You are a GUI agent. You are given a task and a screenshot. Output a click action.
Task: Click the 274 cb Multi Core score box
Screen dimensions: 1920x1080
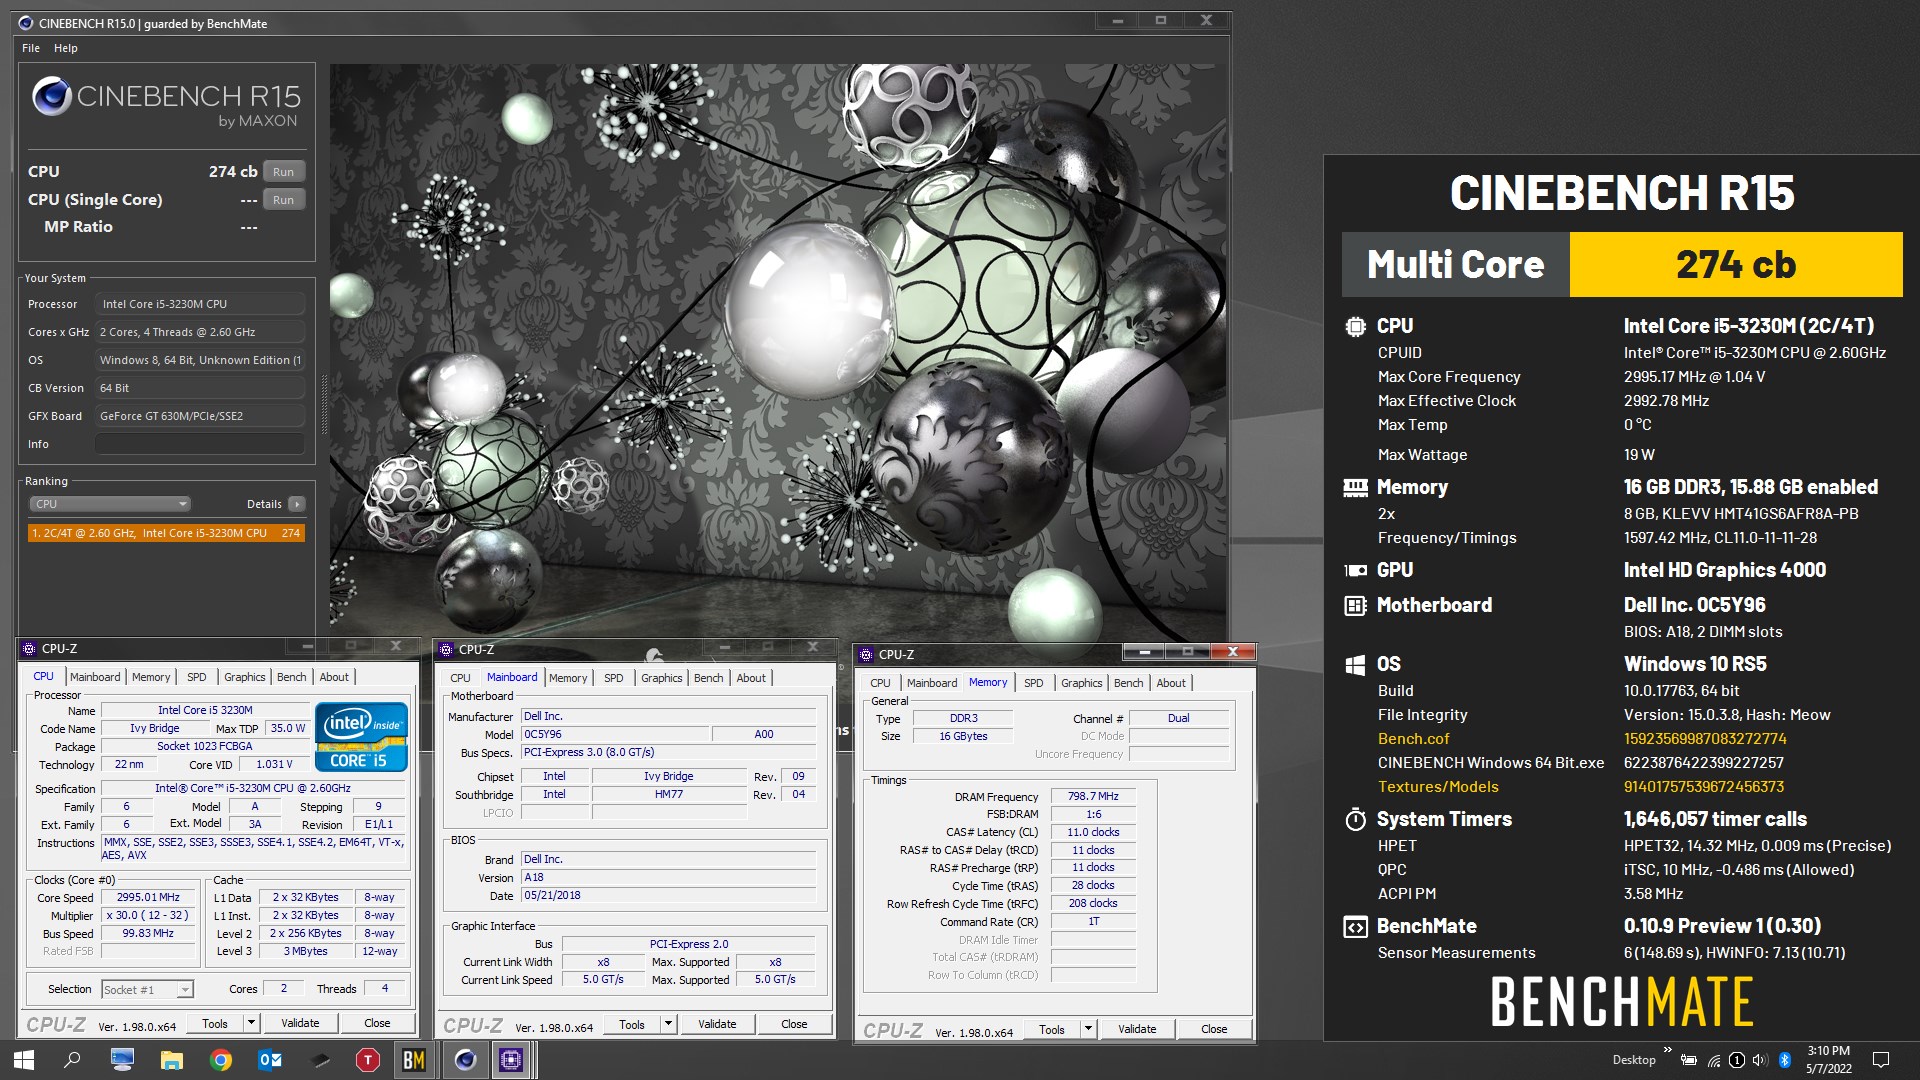[1736, 265]
